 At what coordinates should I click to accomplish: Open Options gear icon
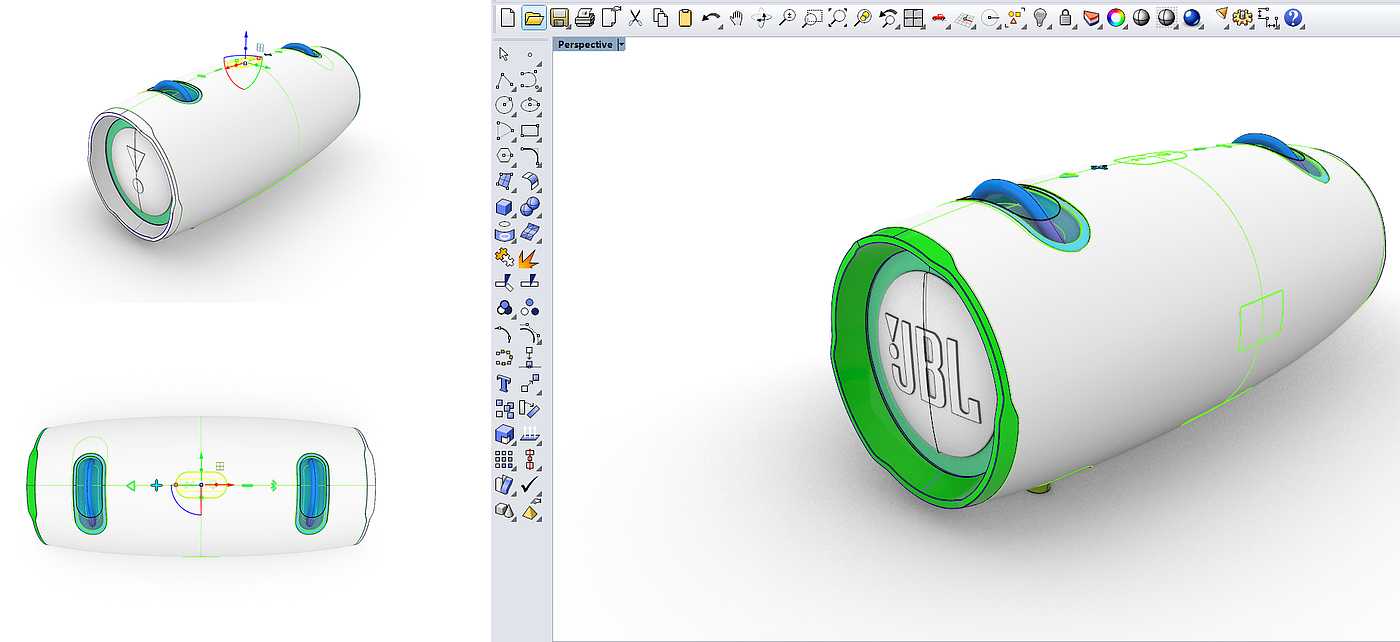[1244, 17]
